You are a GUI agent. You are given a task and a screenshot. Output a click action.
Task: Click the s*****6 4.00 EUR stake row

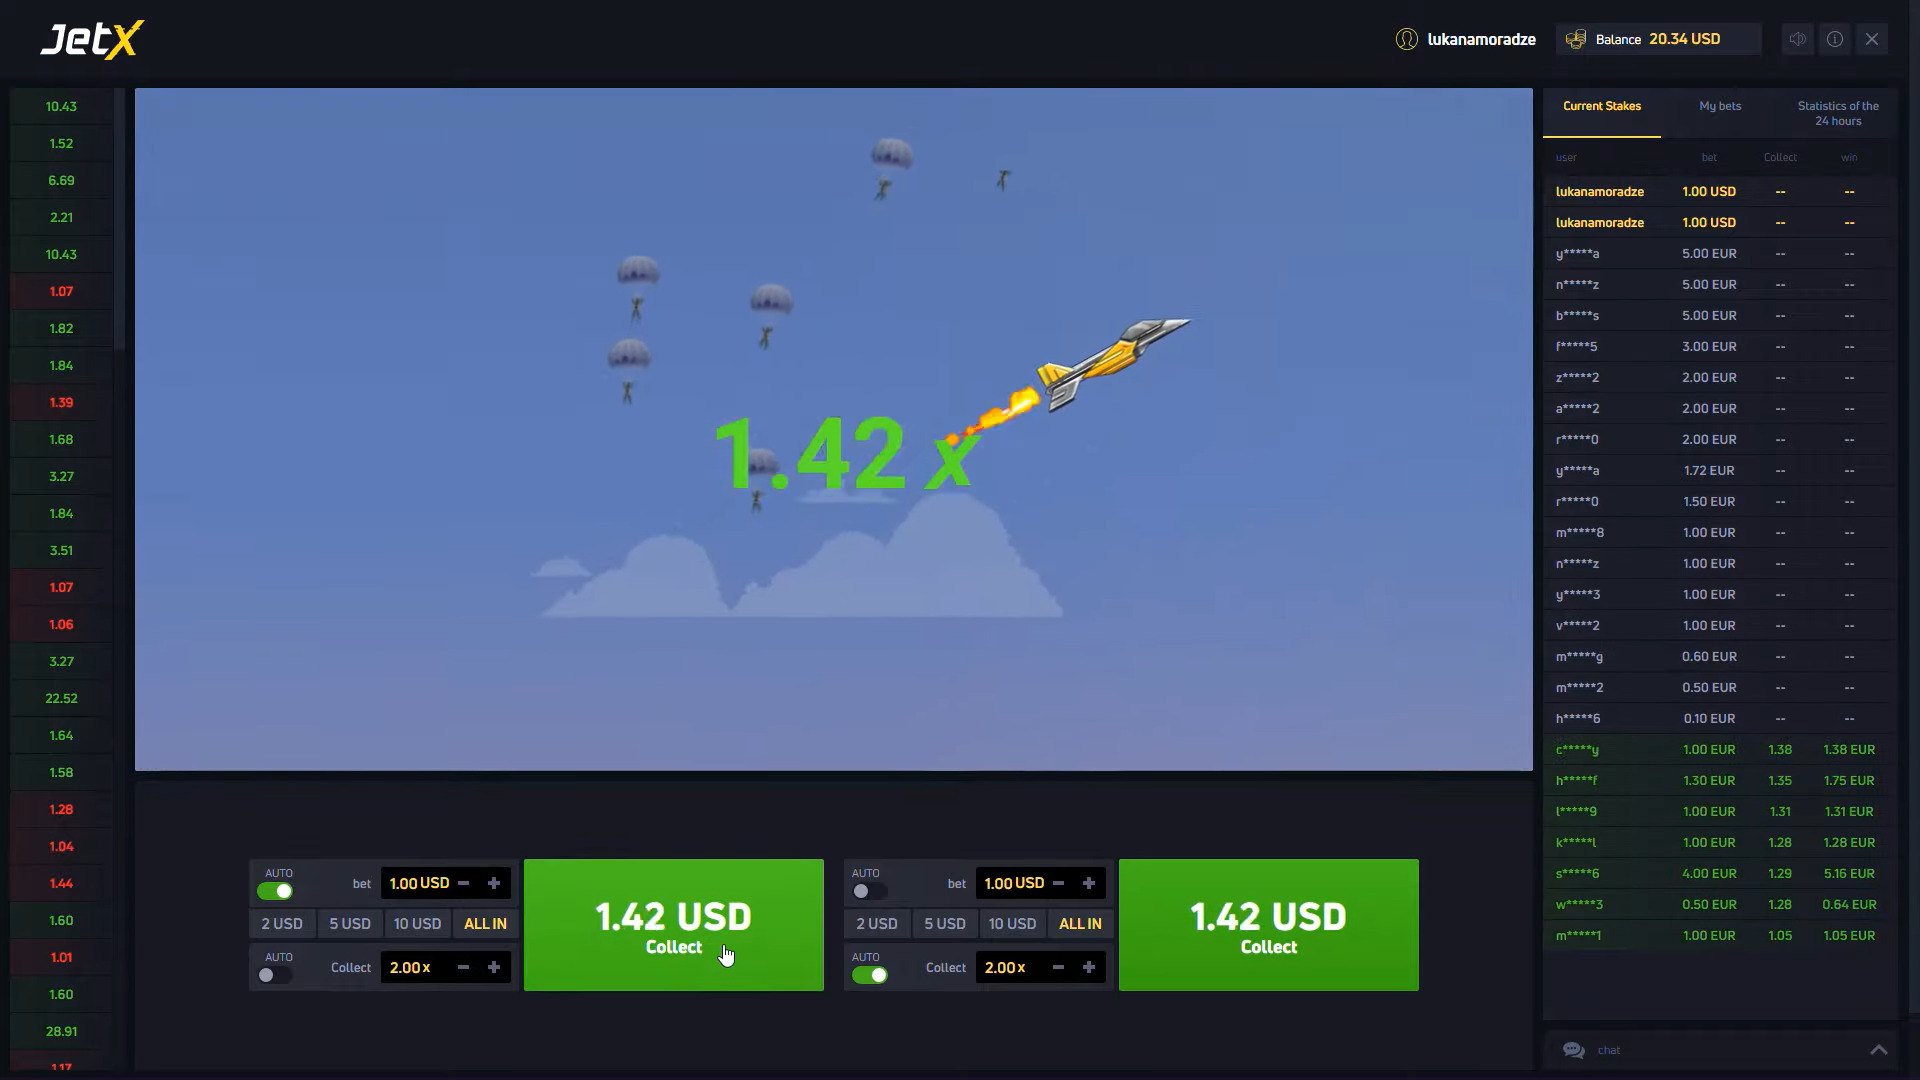(1720, 873)
